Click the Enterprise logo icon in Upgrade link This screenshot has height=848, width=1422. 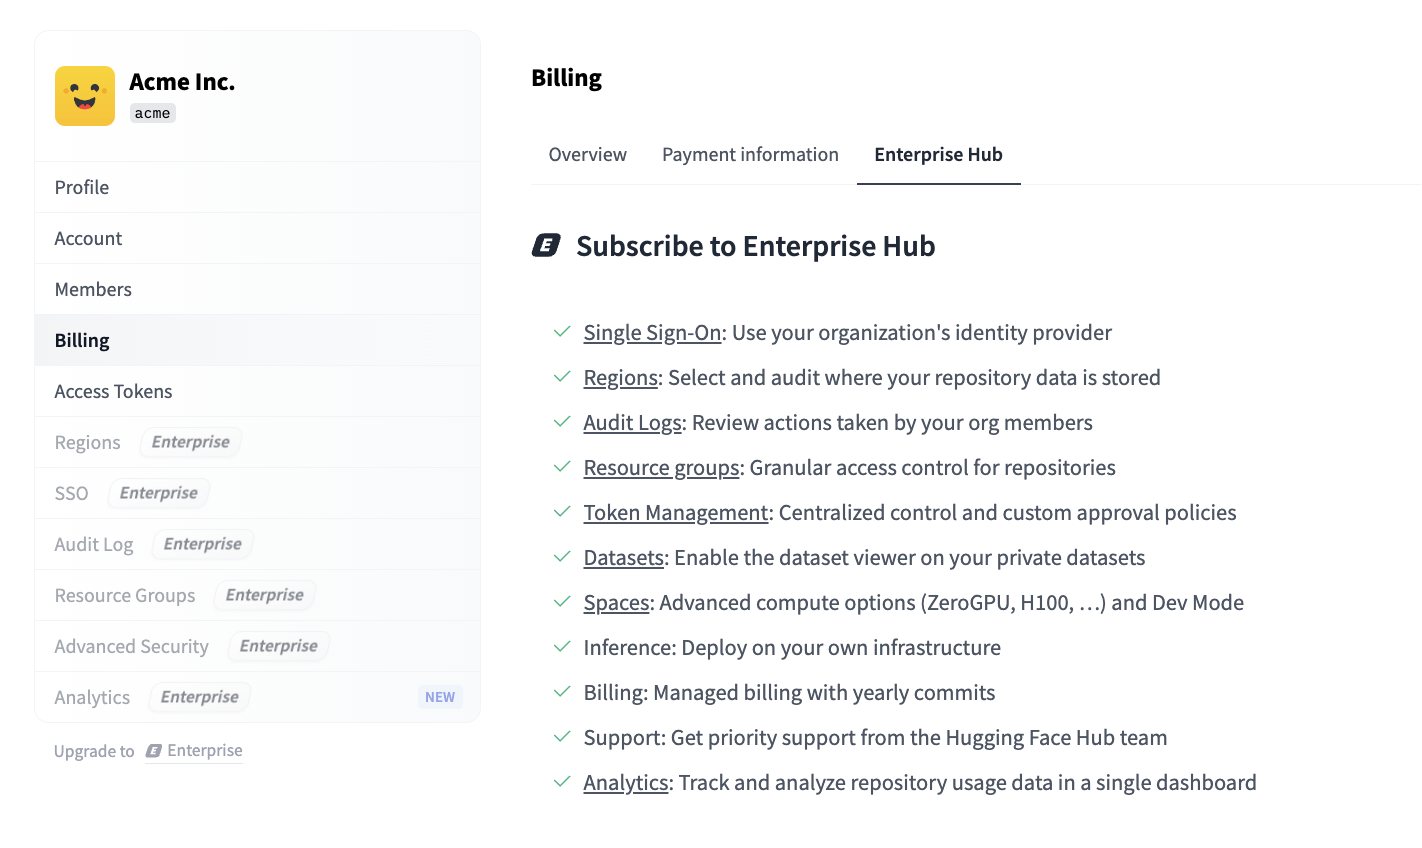(154, 751)
